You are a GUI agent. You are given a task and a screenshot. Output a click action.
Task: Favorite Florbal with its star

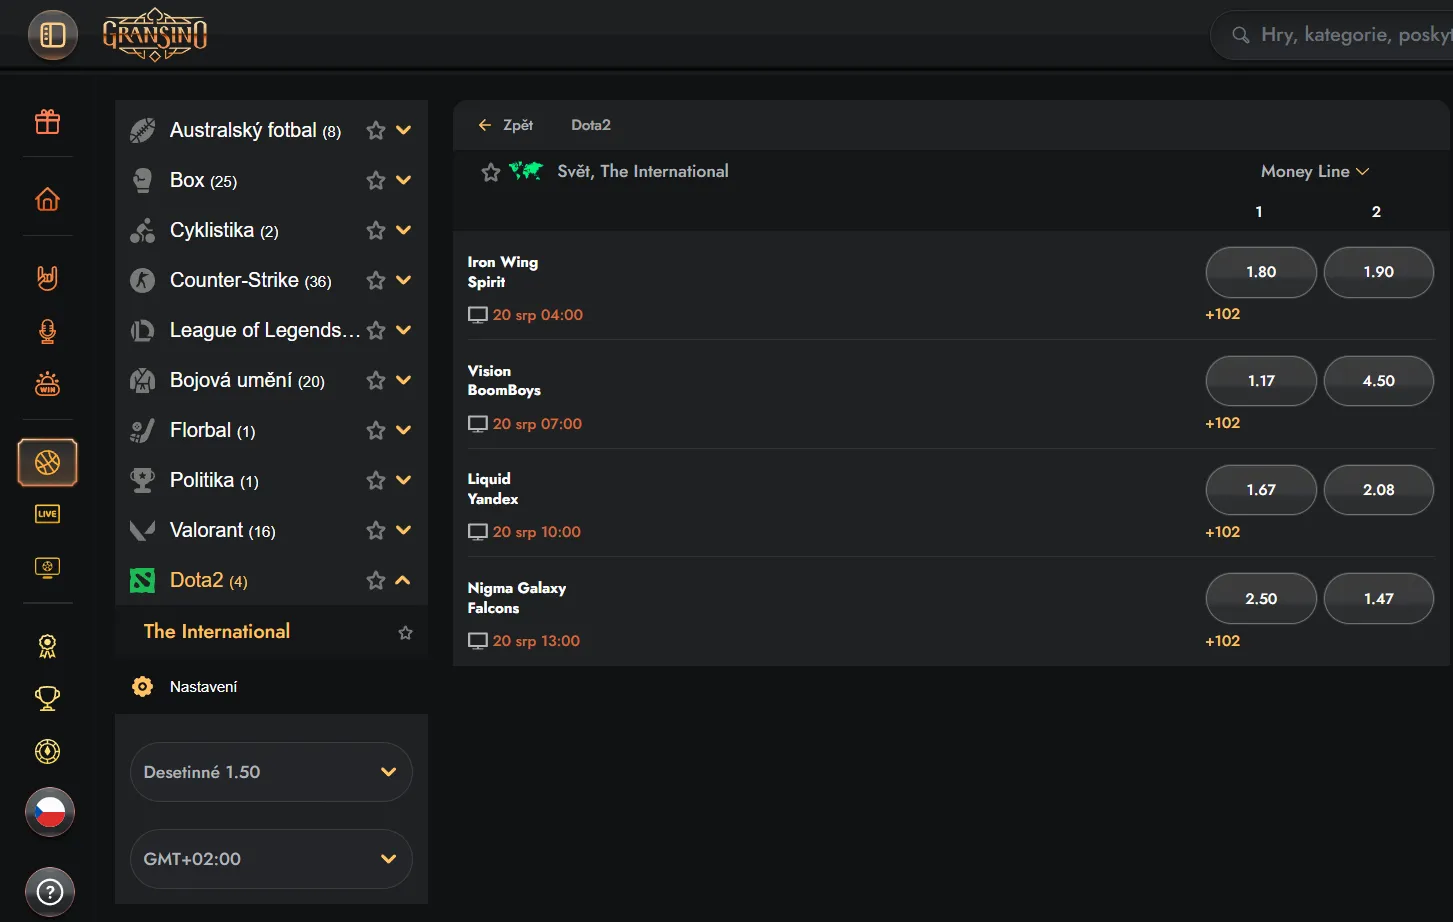tap(376, 430)
